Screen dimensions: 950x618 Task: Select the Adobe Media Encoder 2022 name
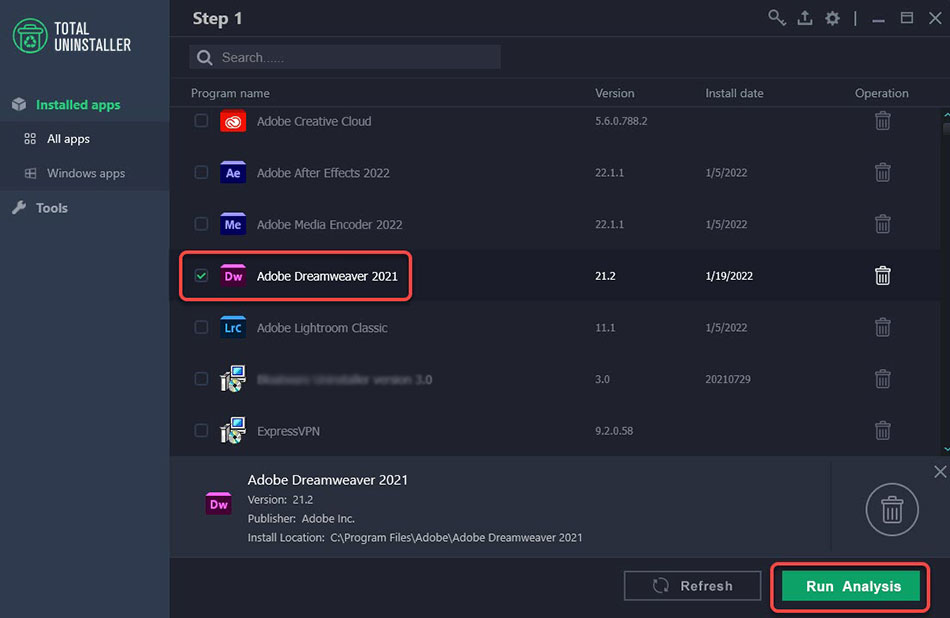click(x=330, y=224)
